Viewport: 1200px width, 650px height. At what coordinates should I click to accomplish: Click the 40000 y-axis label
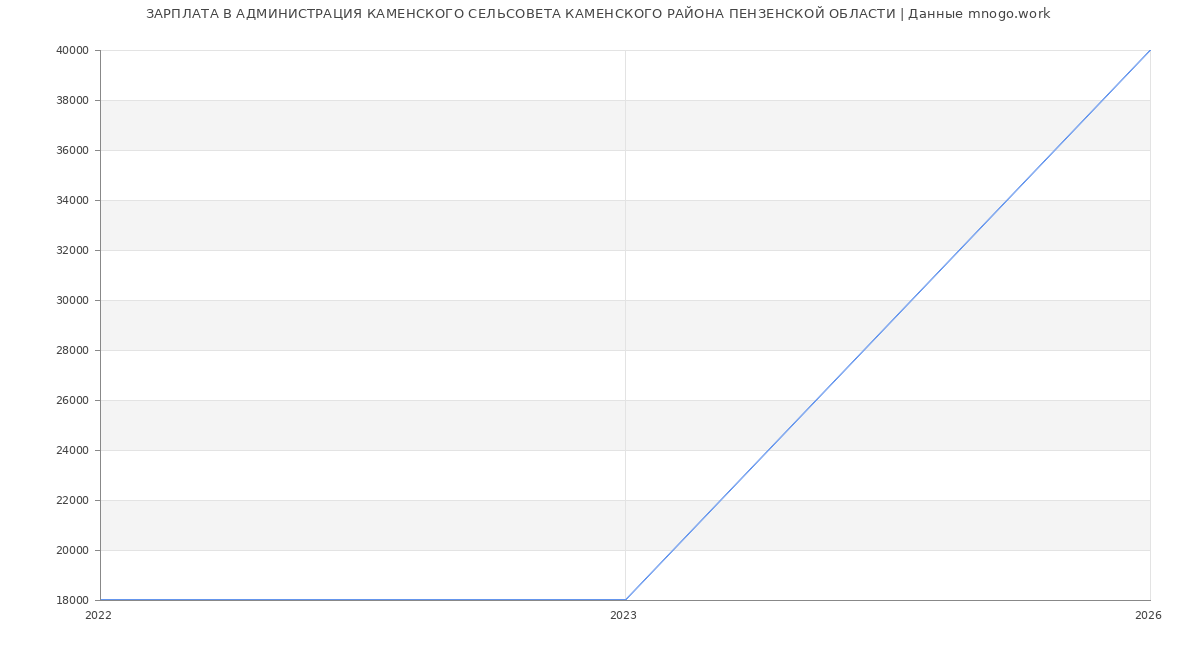tap(73, 50)
